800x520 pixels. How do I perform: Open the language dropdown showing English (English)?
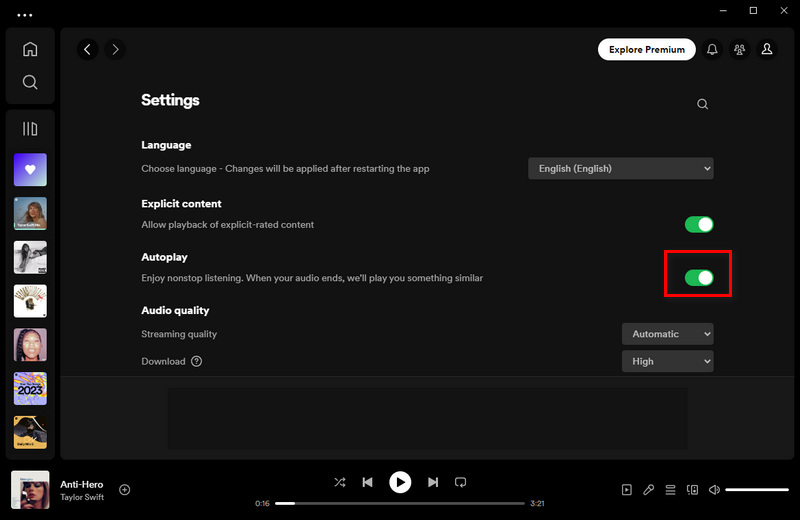620,168
